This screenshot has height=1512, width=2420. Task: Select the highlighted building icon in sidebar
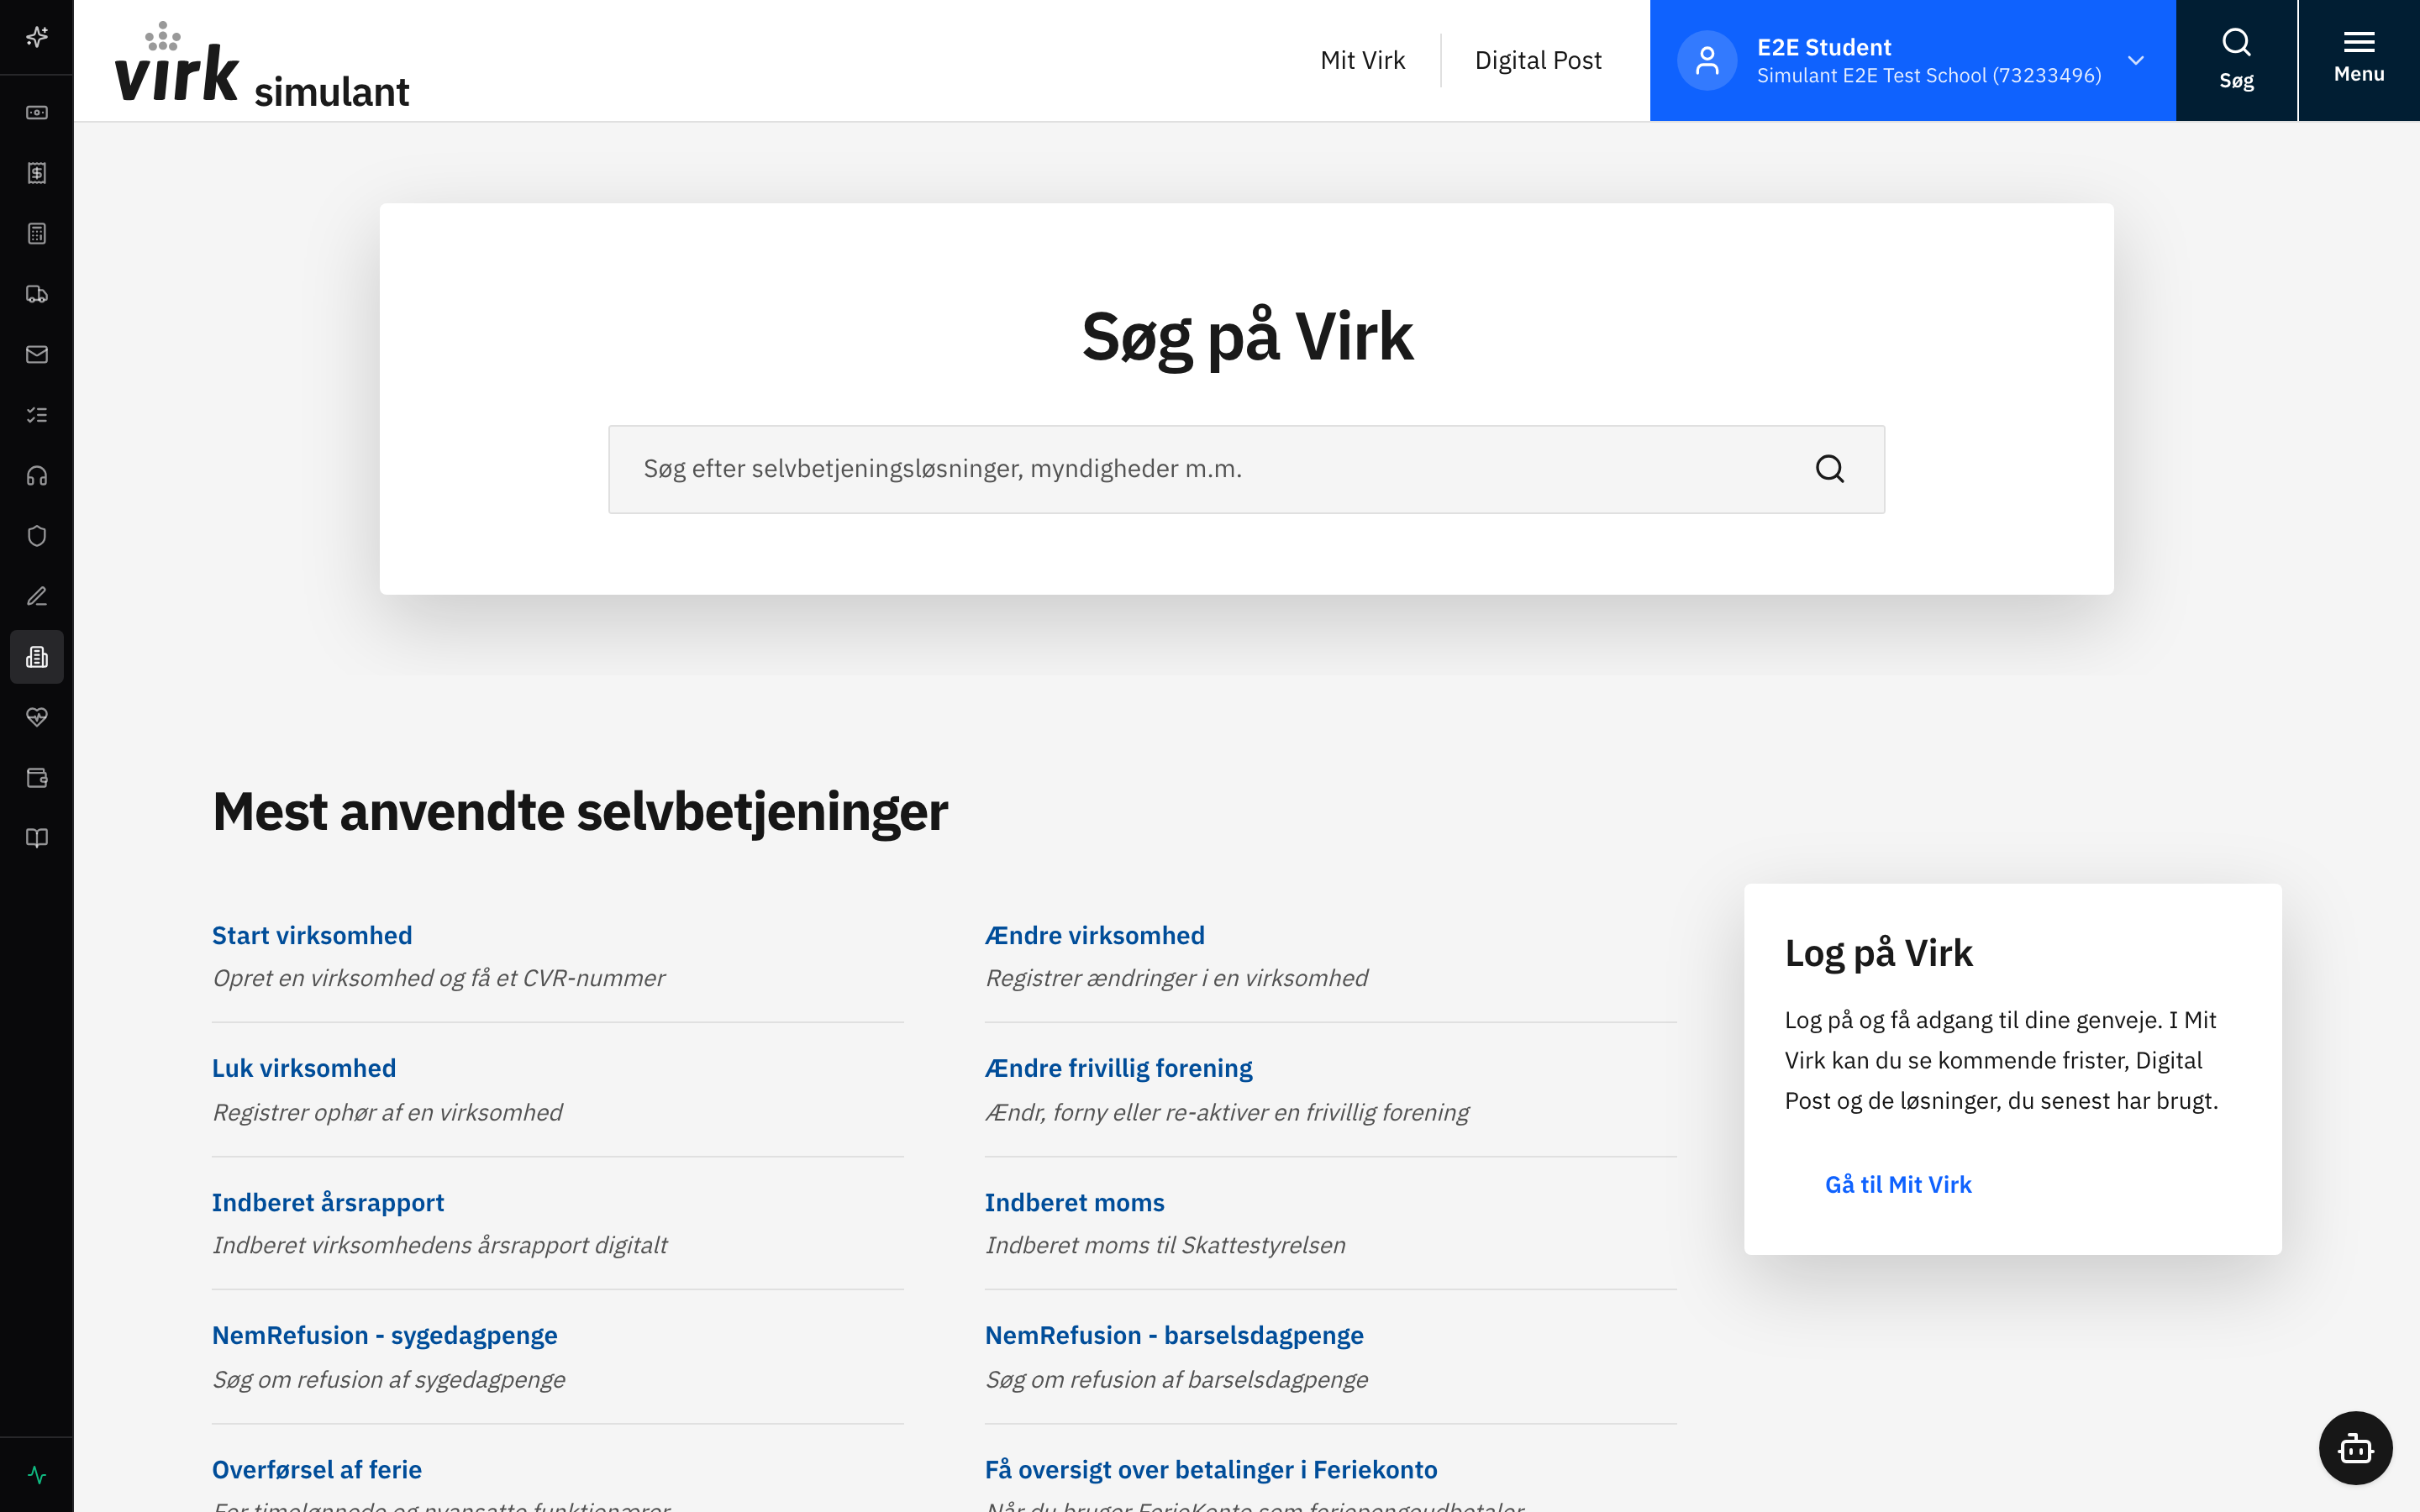click(x=37, y=657)
